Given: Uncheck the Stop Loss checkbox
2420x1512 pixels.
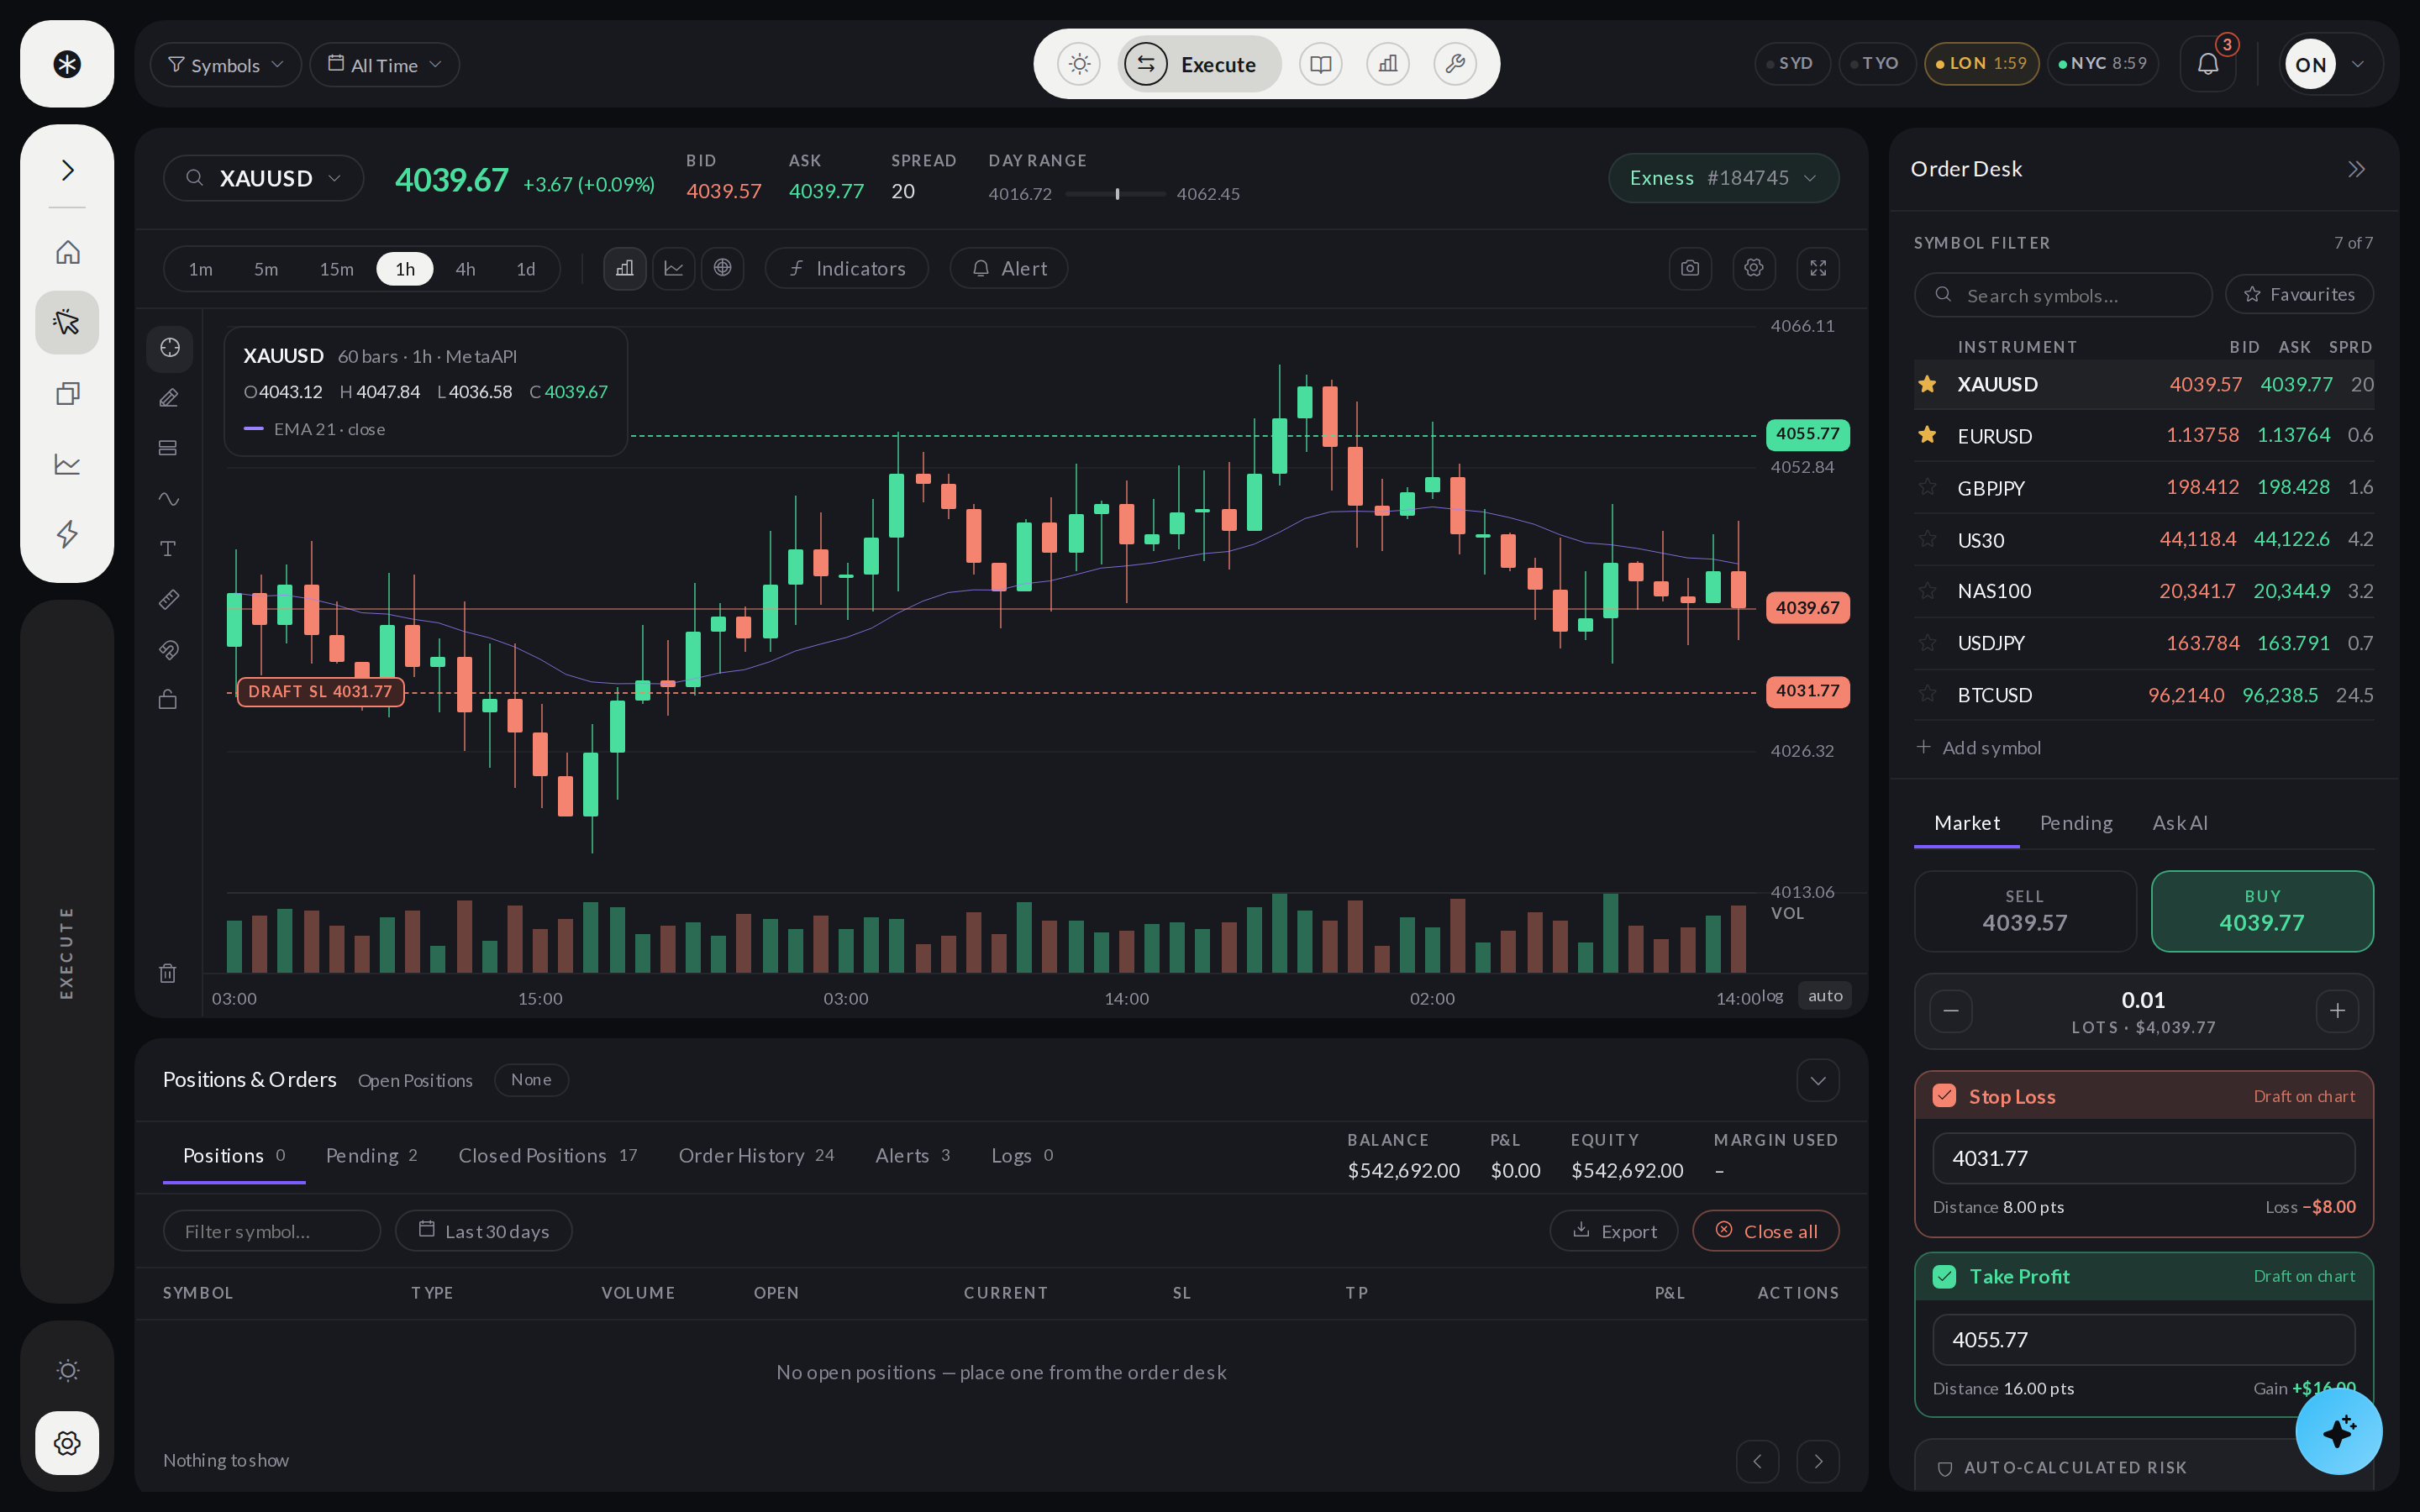Looking at the screenshot, I should point(1944,1096).
